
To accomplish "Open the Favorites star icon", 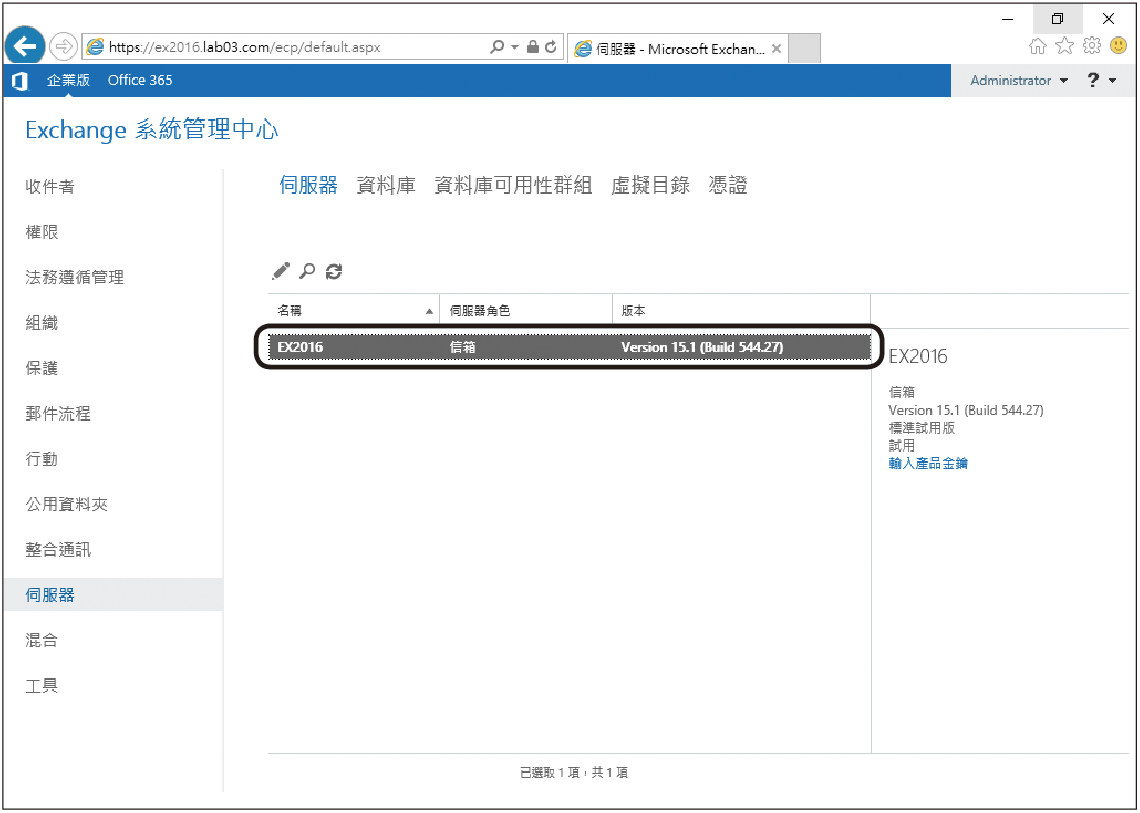I will coord(1064,46).
